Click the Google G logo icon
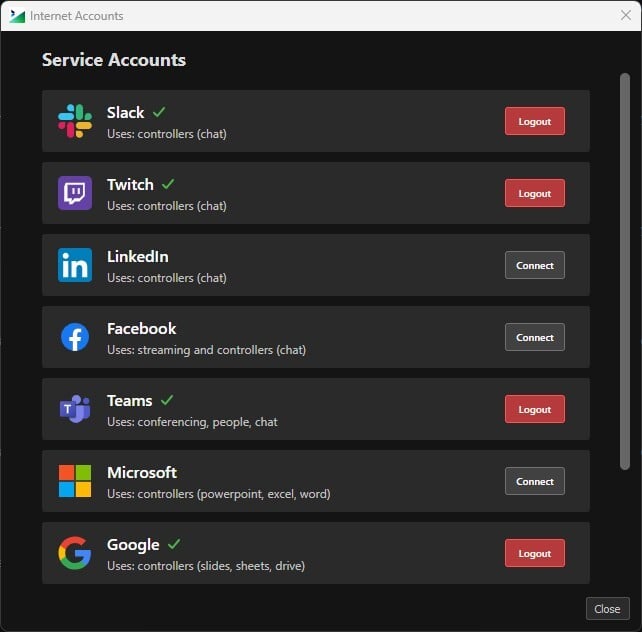The height and width of the screenshot is (632, 642). (75, 553)
